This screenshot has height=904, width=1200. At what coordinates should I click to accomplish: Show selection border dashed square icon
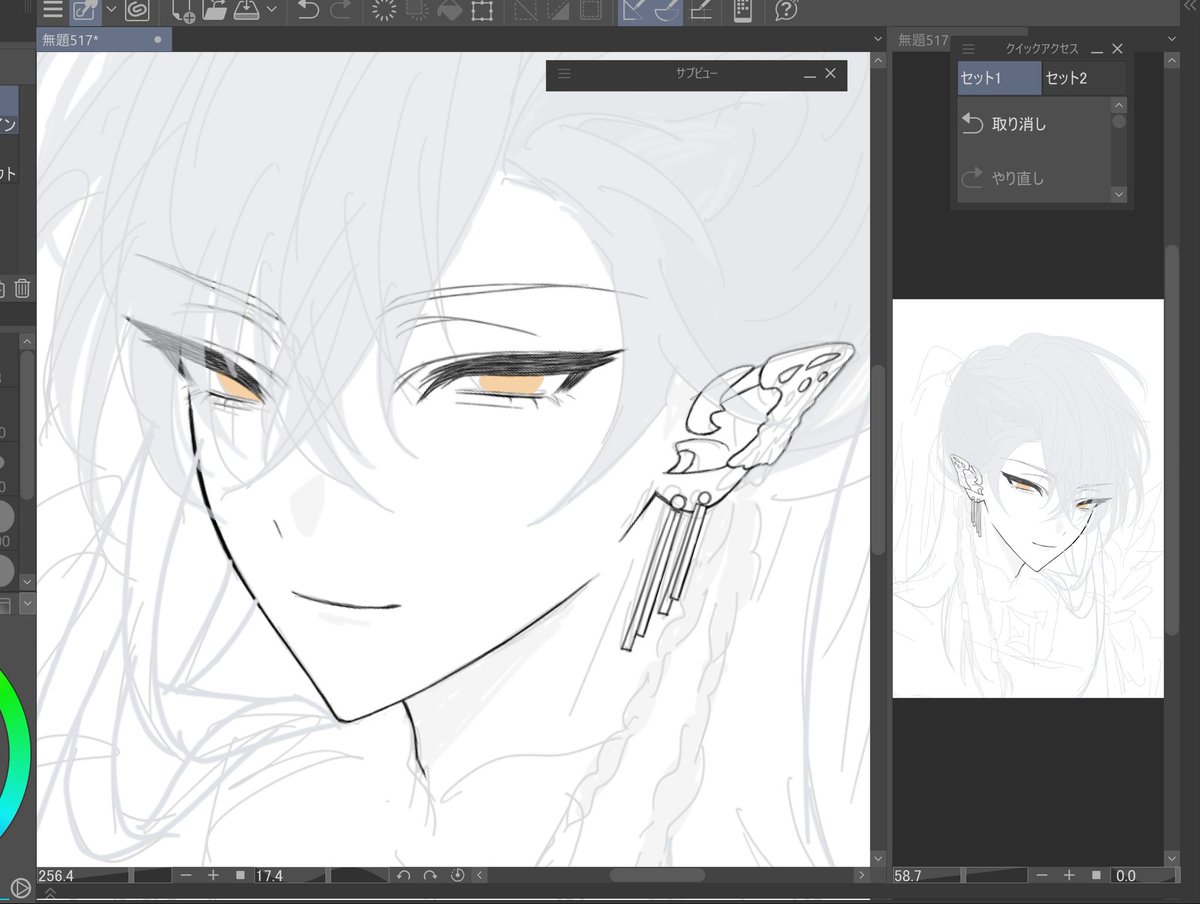coord(590,11)
